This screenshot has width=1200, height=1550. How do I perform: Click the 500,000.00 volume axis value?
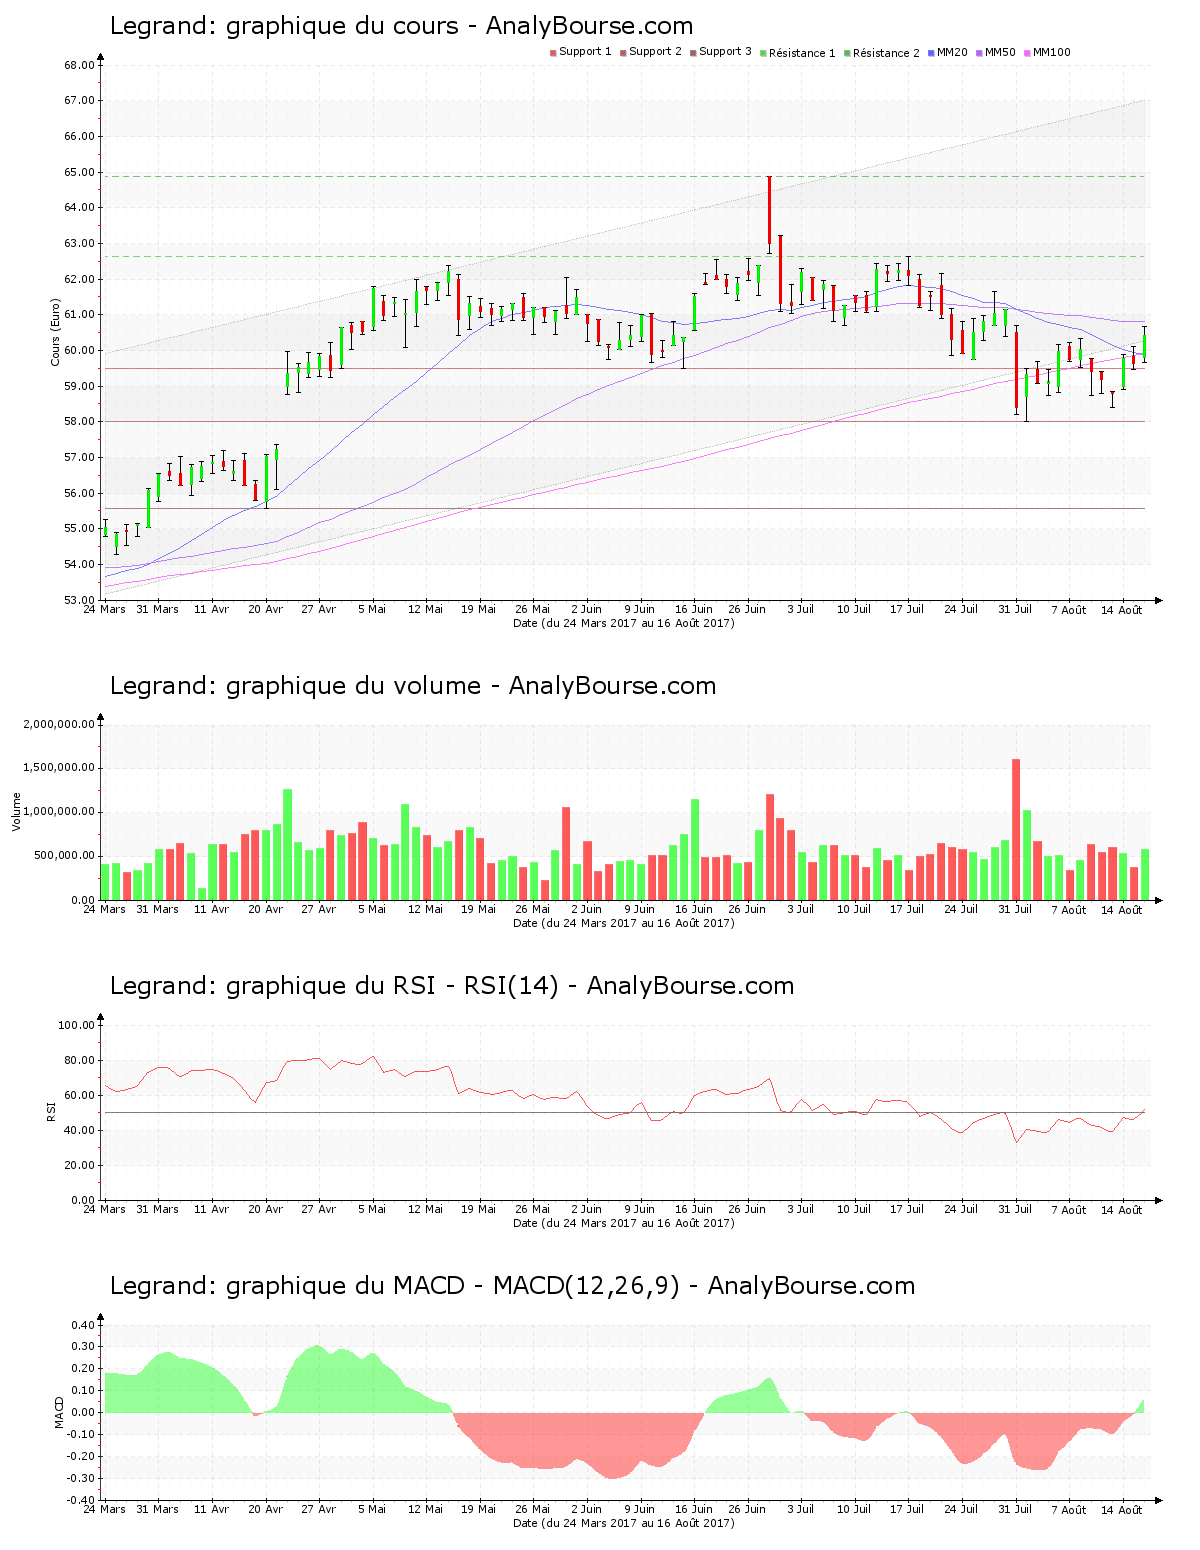click(x=65, y=856)
